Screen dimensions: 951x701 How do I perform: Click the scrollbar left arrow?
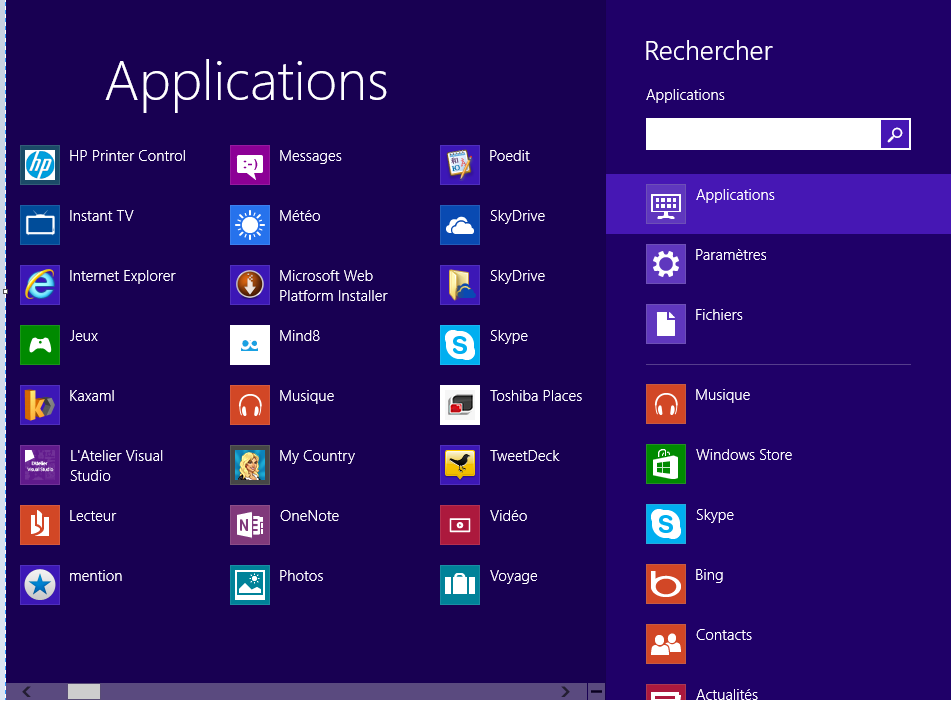coord(26,692)
